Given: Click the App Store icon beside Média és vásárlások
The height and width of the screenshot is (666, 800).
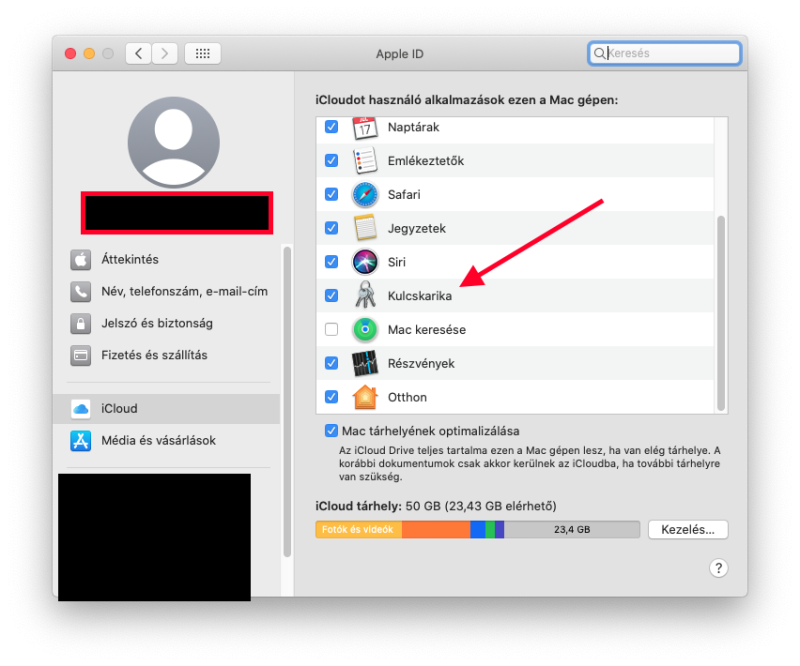Looking at the screenshot, I should point(81,440).
